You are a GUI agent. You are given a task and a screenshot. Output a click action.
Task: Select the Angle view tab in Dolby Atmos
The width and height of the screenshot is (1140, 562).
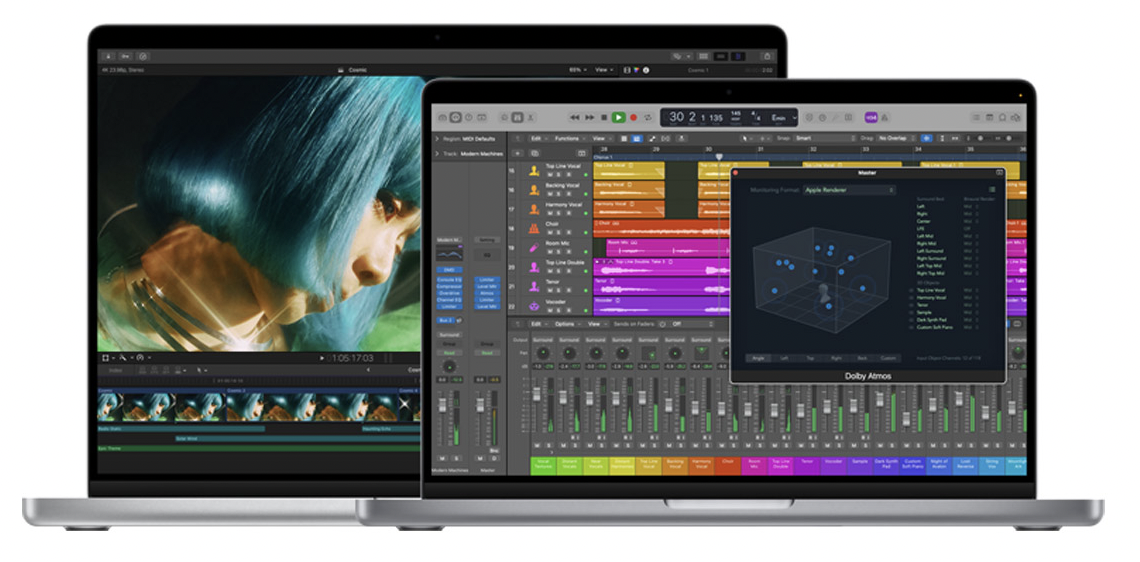758,358
